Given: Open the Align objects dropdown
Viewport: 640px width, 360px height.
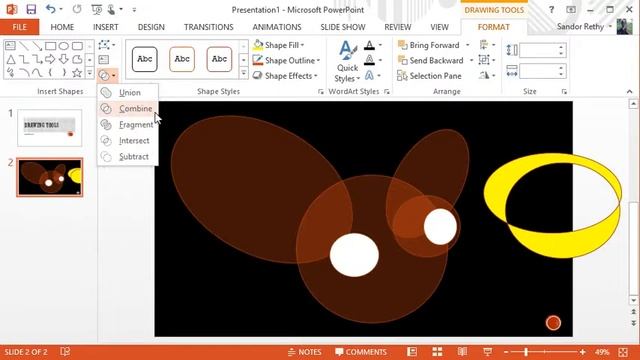Looking at the screenshot, I should pos(487,45).
